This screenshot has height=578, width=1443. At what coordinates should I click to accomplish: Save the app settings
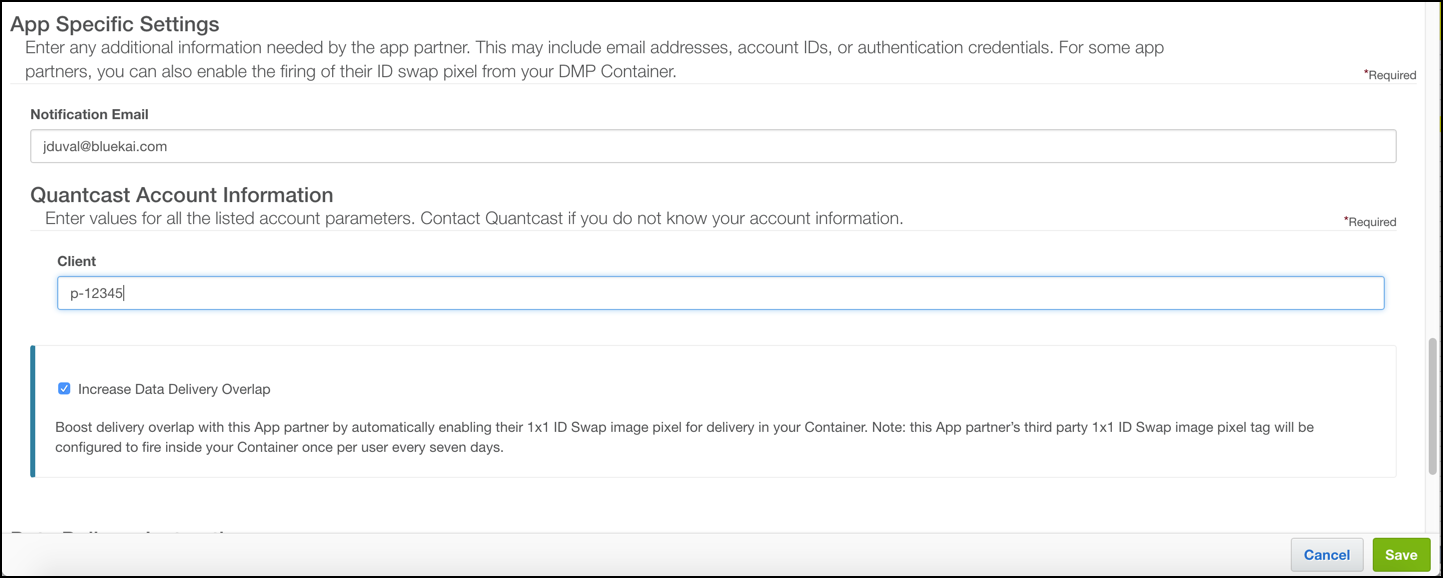1401,555
